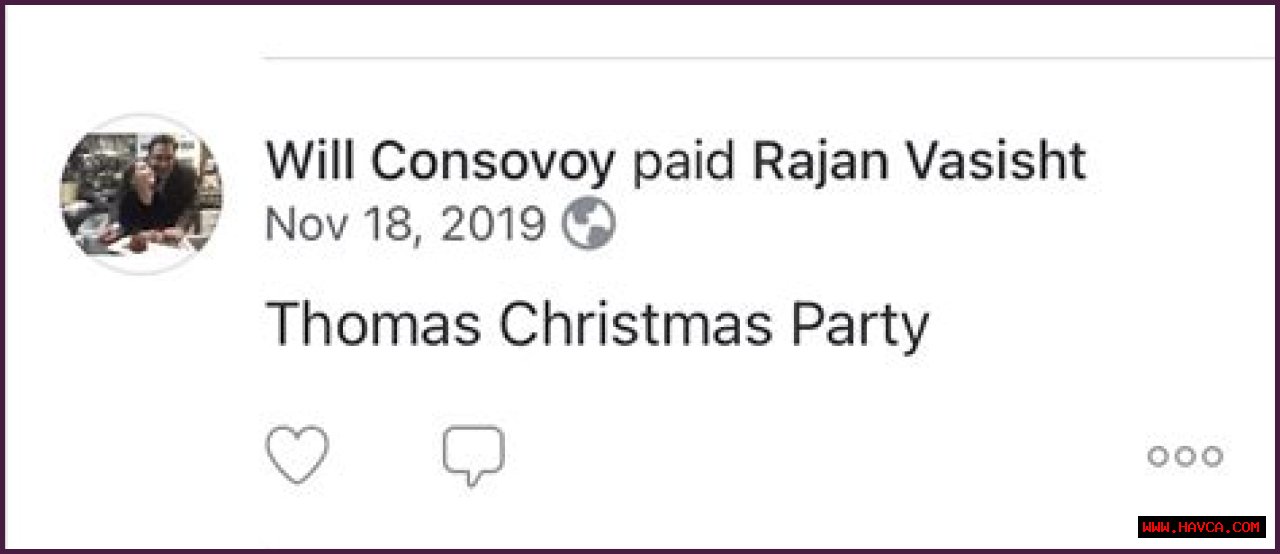Screen dimensions: 1280x554
Task: Click the word "Party" in the note
Action: coord(860,325)
